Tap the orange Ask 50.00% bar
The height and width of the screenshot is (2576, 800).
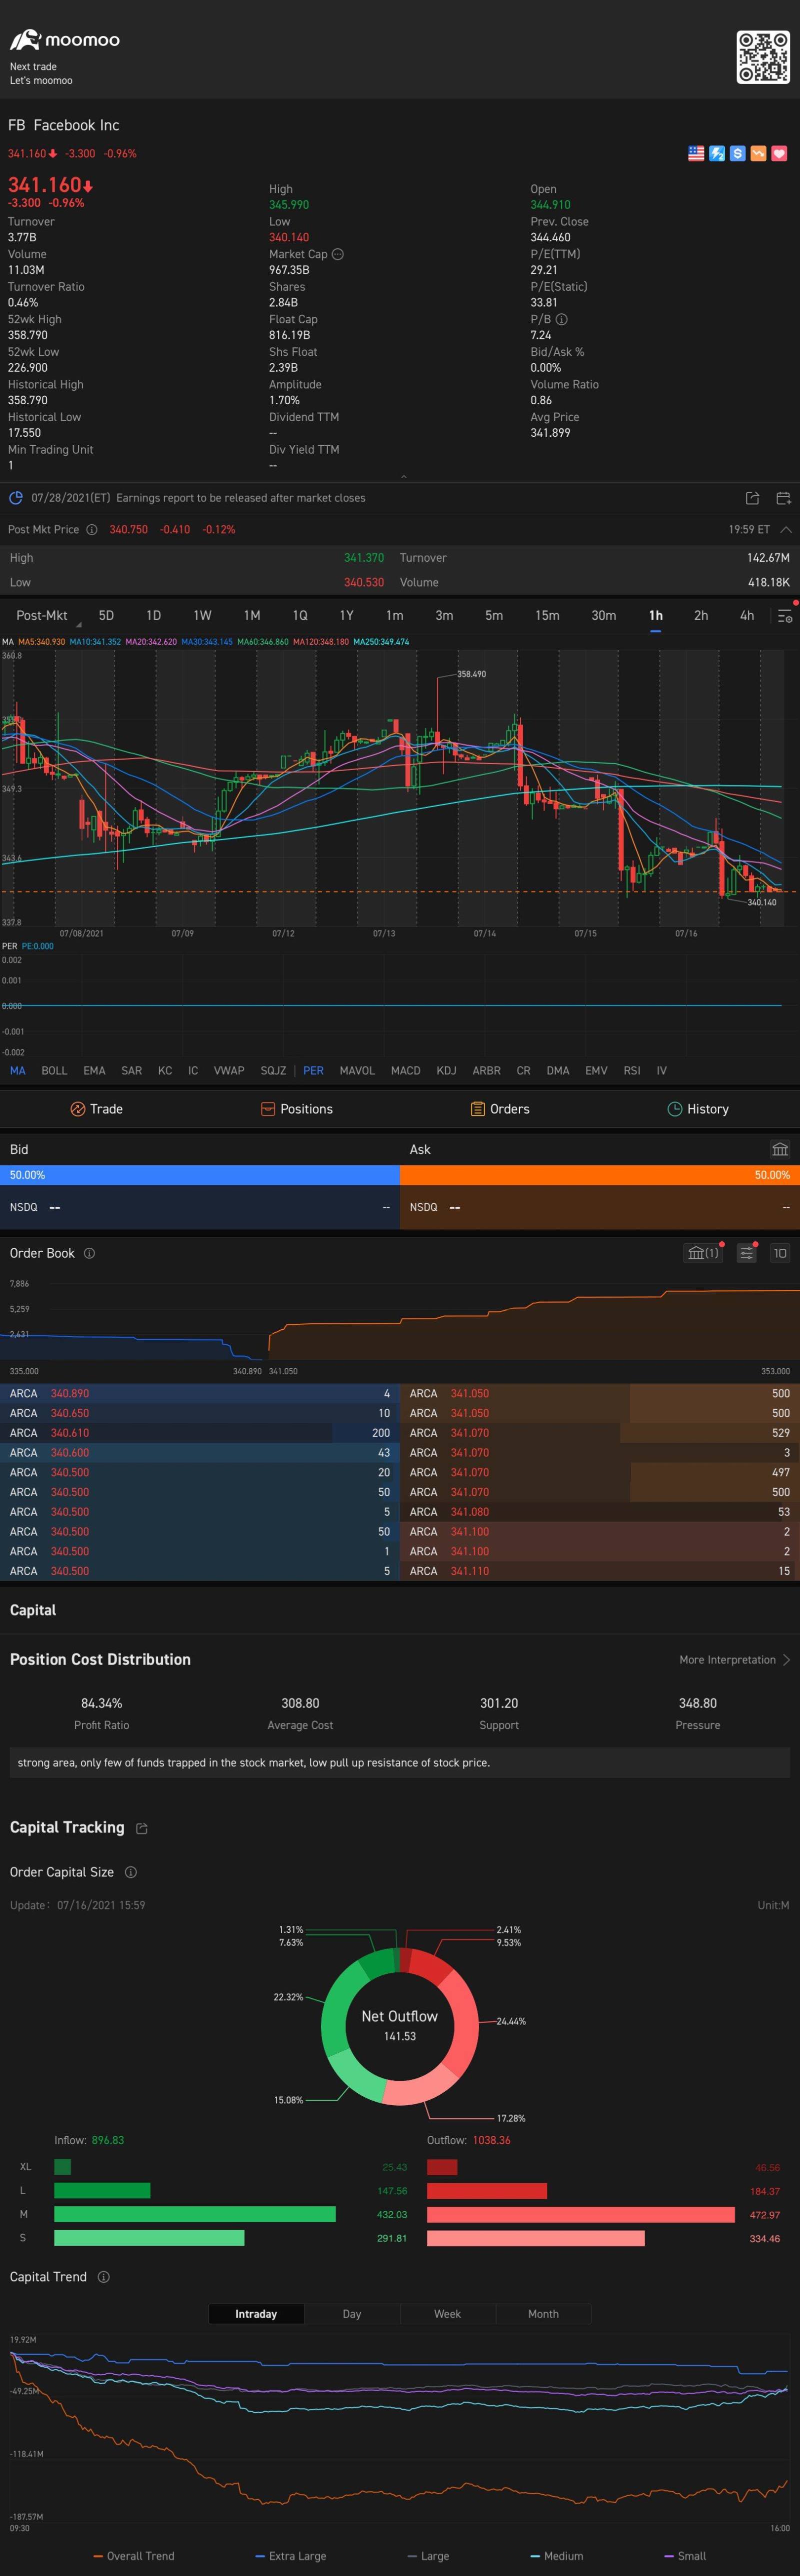click(600, 1175)
